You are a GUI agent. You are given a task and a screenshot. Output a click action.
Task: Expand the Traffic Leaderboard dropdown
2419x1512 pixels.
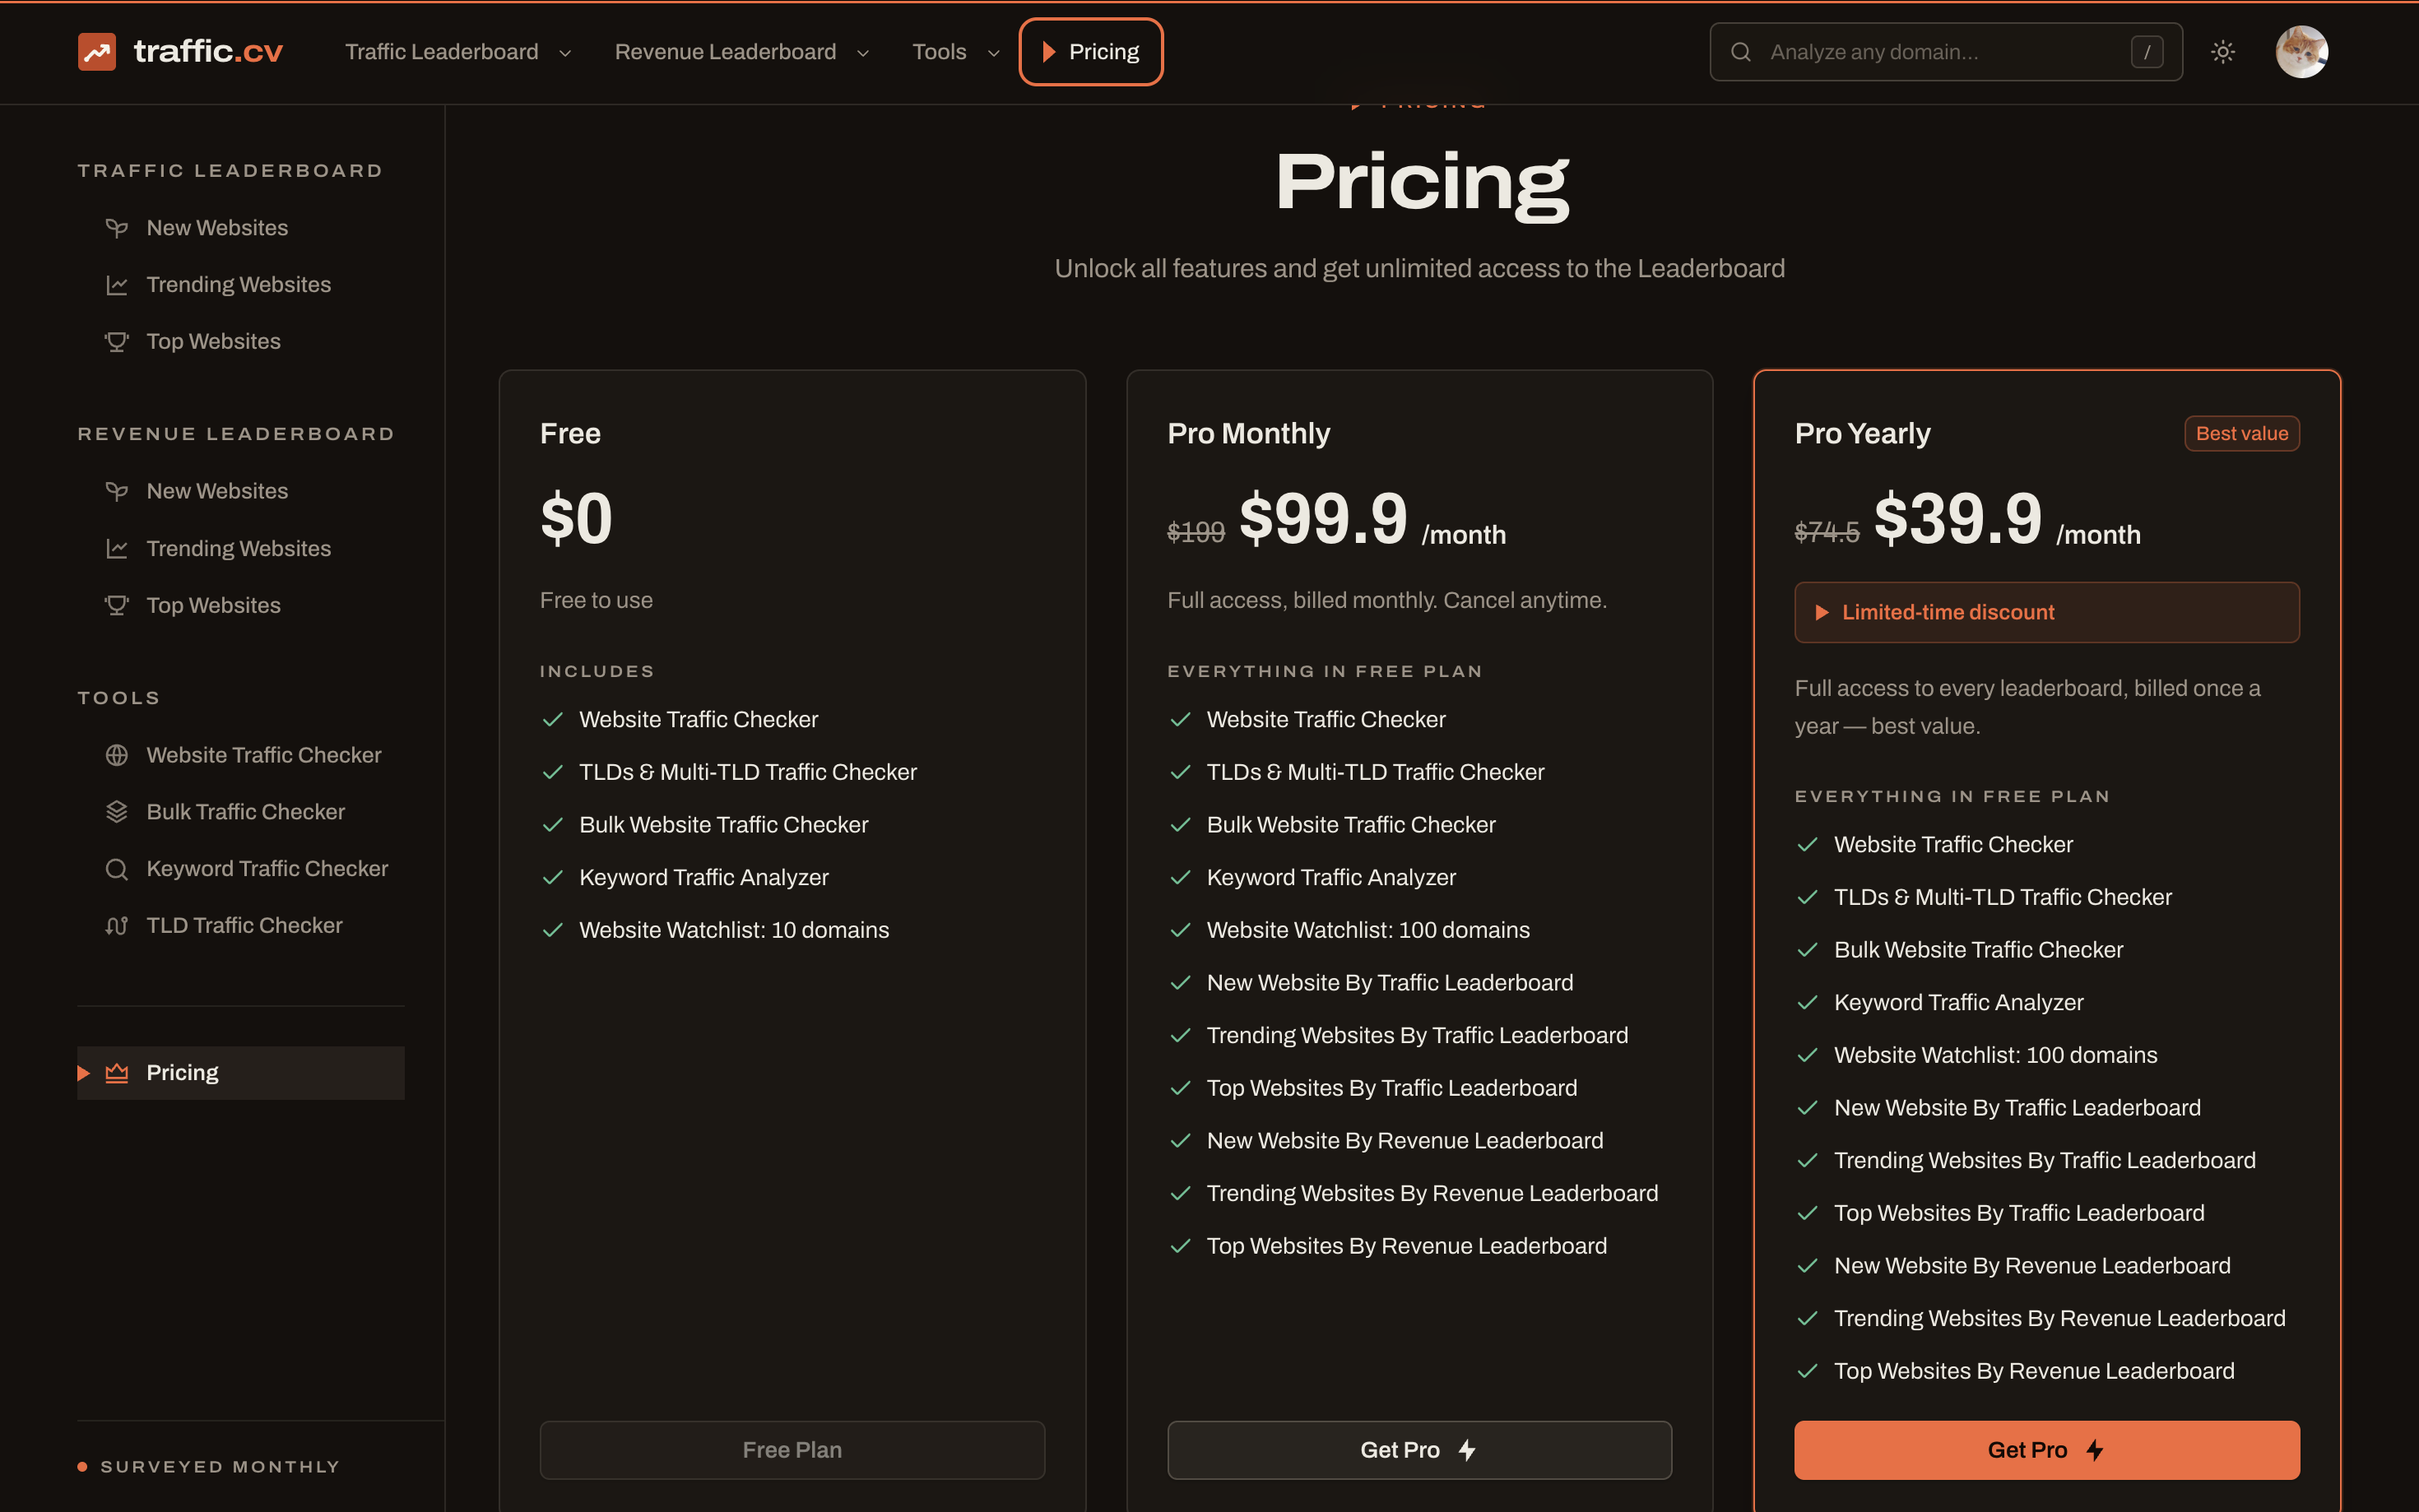458,52
